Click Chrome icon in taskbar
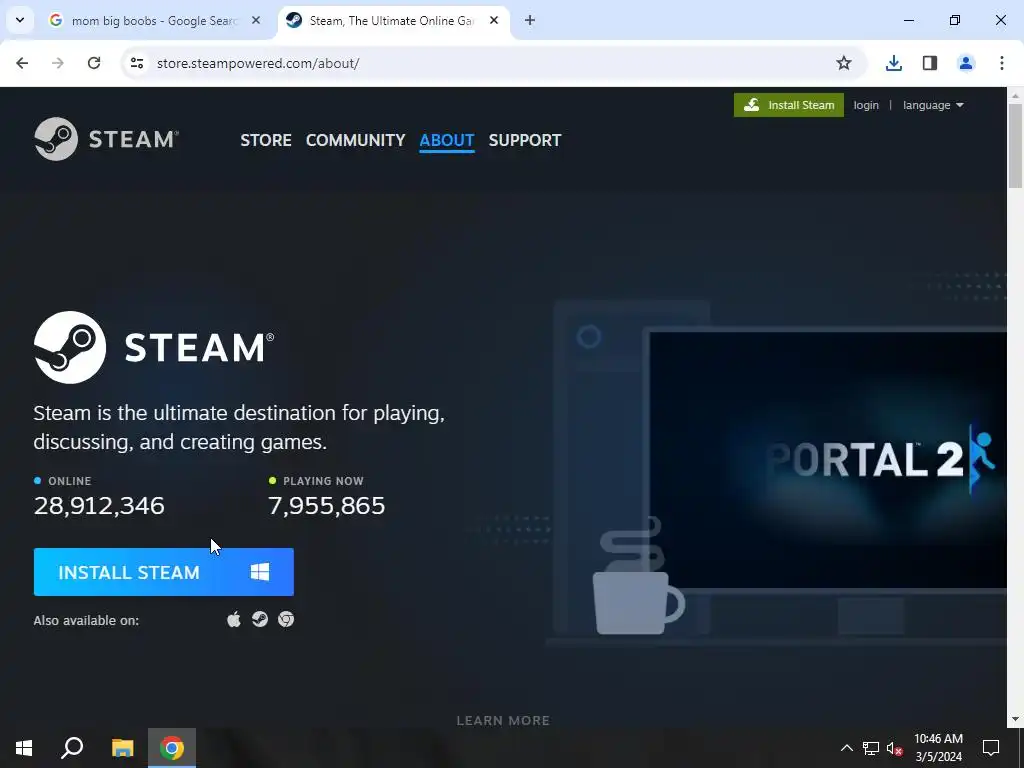This screenshot has height=768, width=1024. tap(172, 748)
